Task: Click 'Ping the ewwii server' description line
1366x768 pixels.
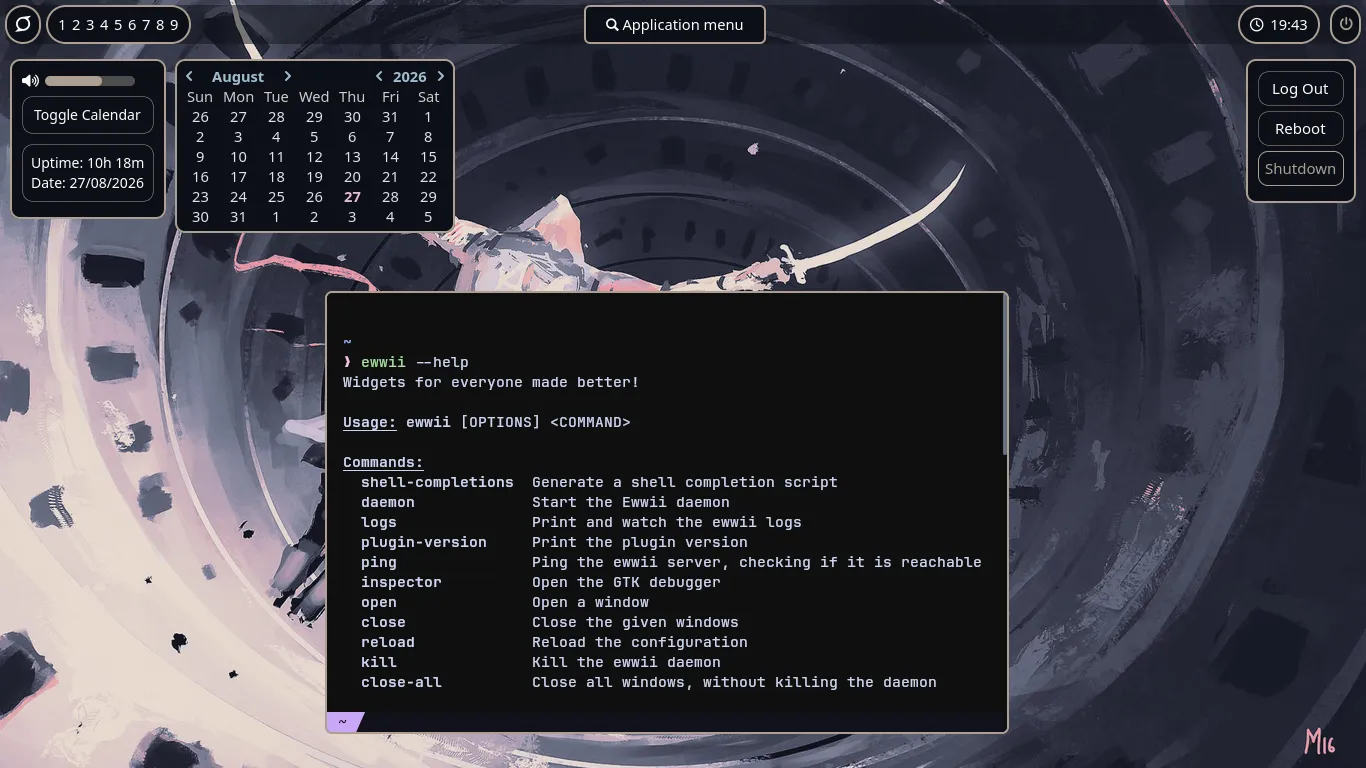Action: point(757,562)
